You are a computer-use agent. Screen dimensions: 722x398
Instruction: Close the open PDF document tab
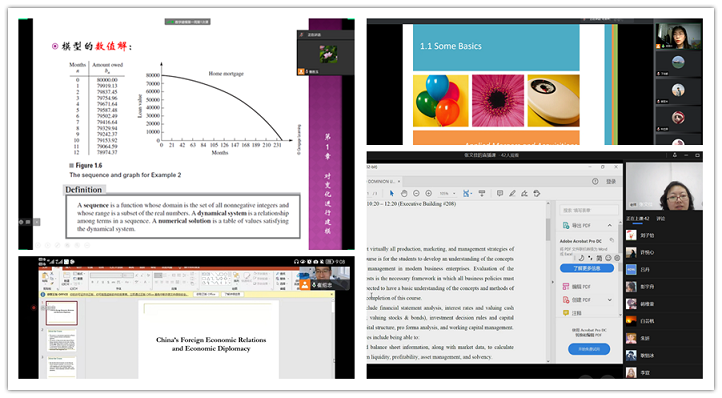point(399,181)
